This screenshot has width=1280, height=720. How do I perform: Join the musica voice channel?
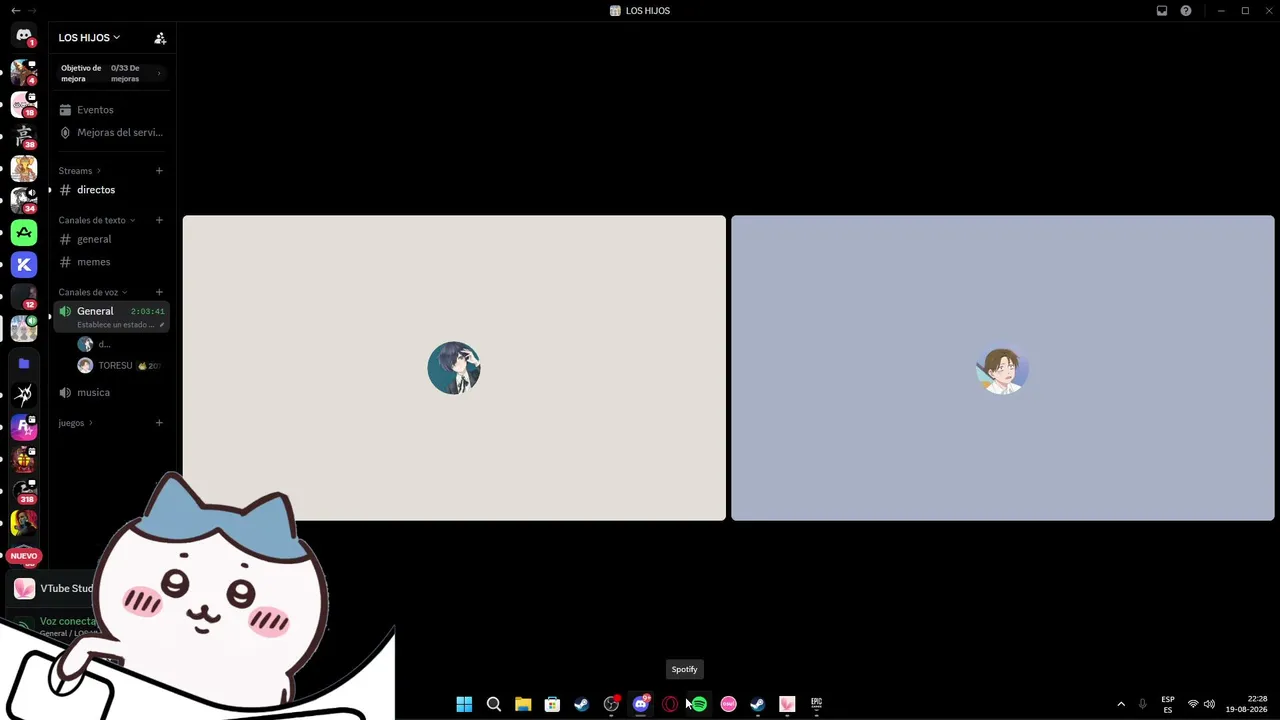pyautogui.click(x=112, y=393)
